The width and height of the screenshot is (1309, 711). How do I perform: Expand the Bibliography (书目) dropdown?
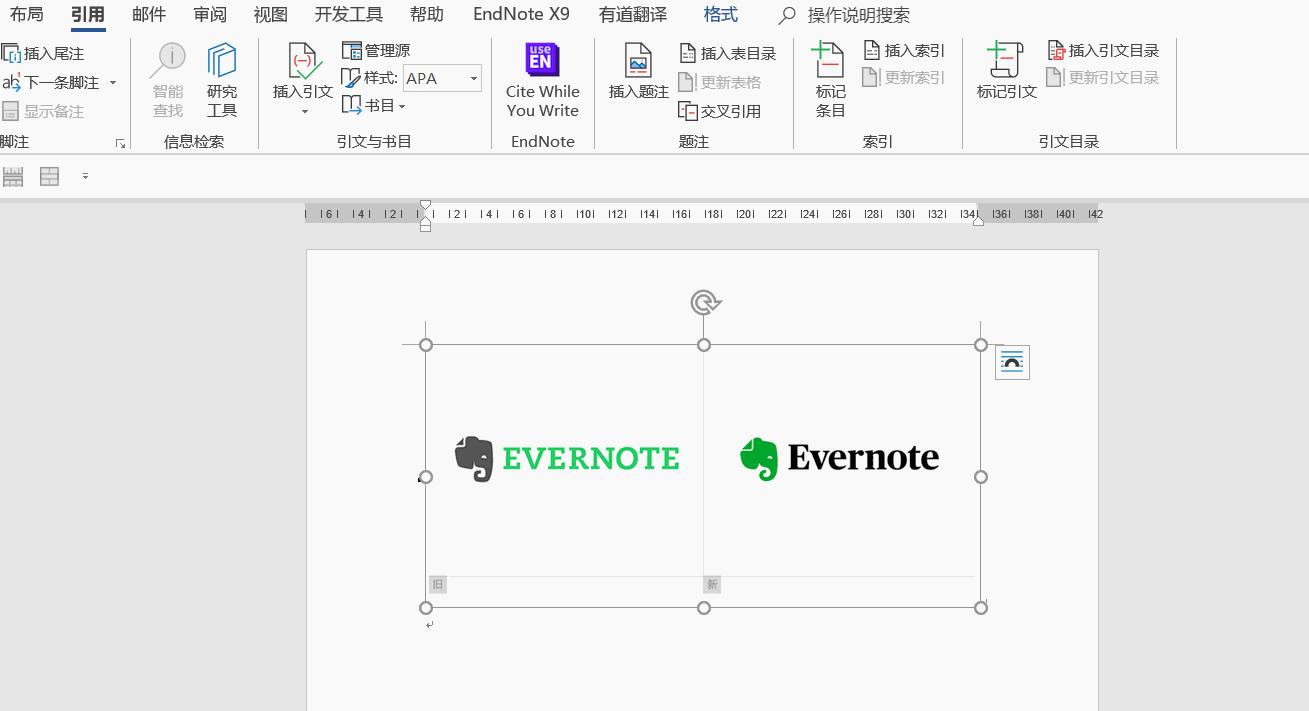coord(402,106)
